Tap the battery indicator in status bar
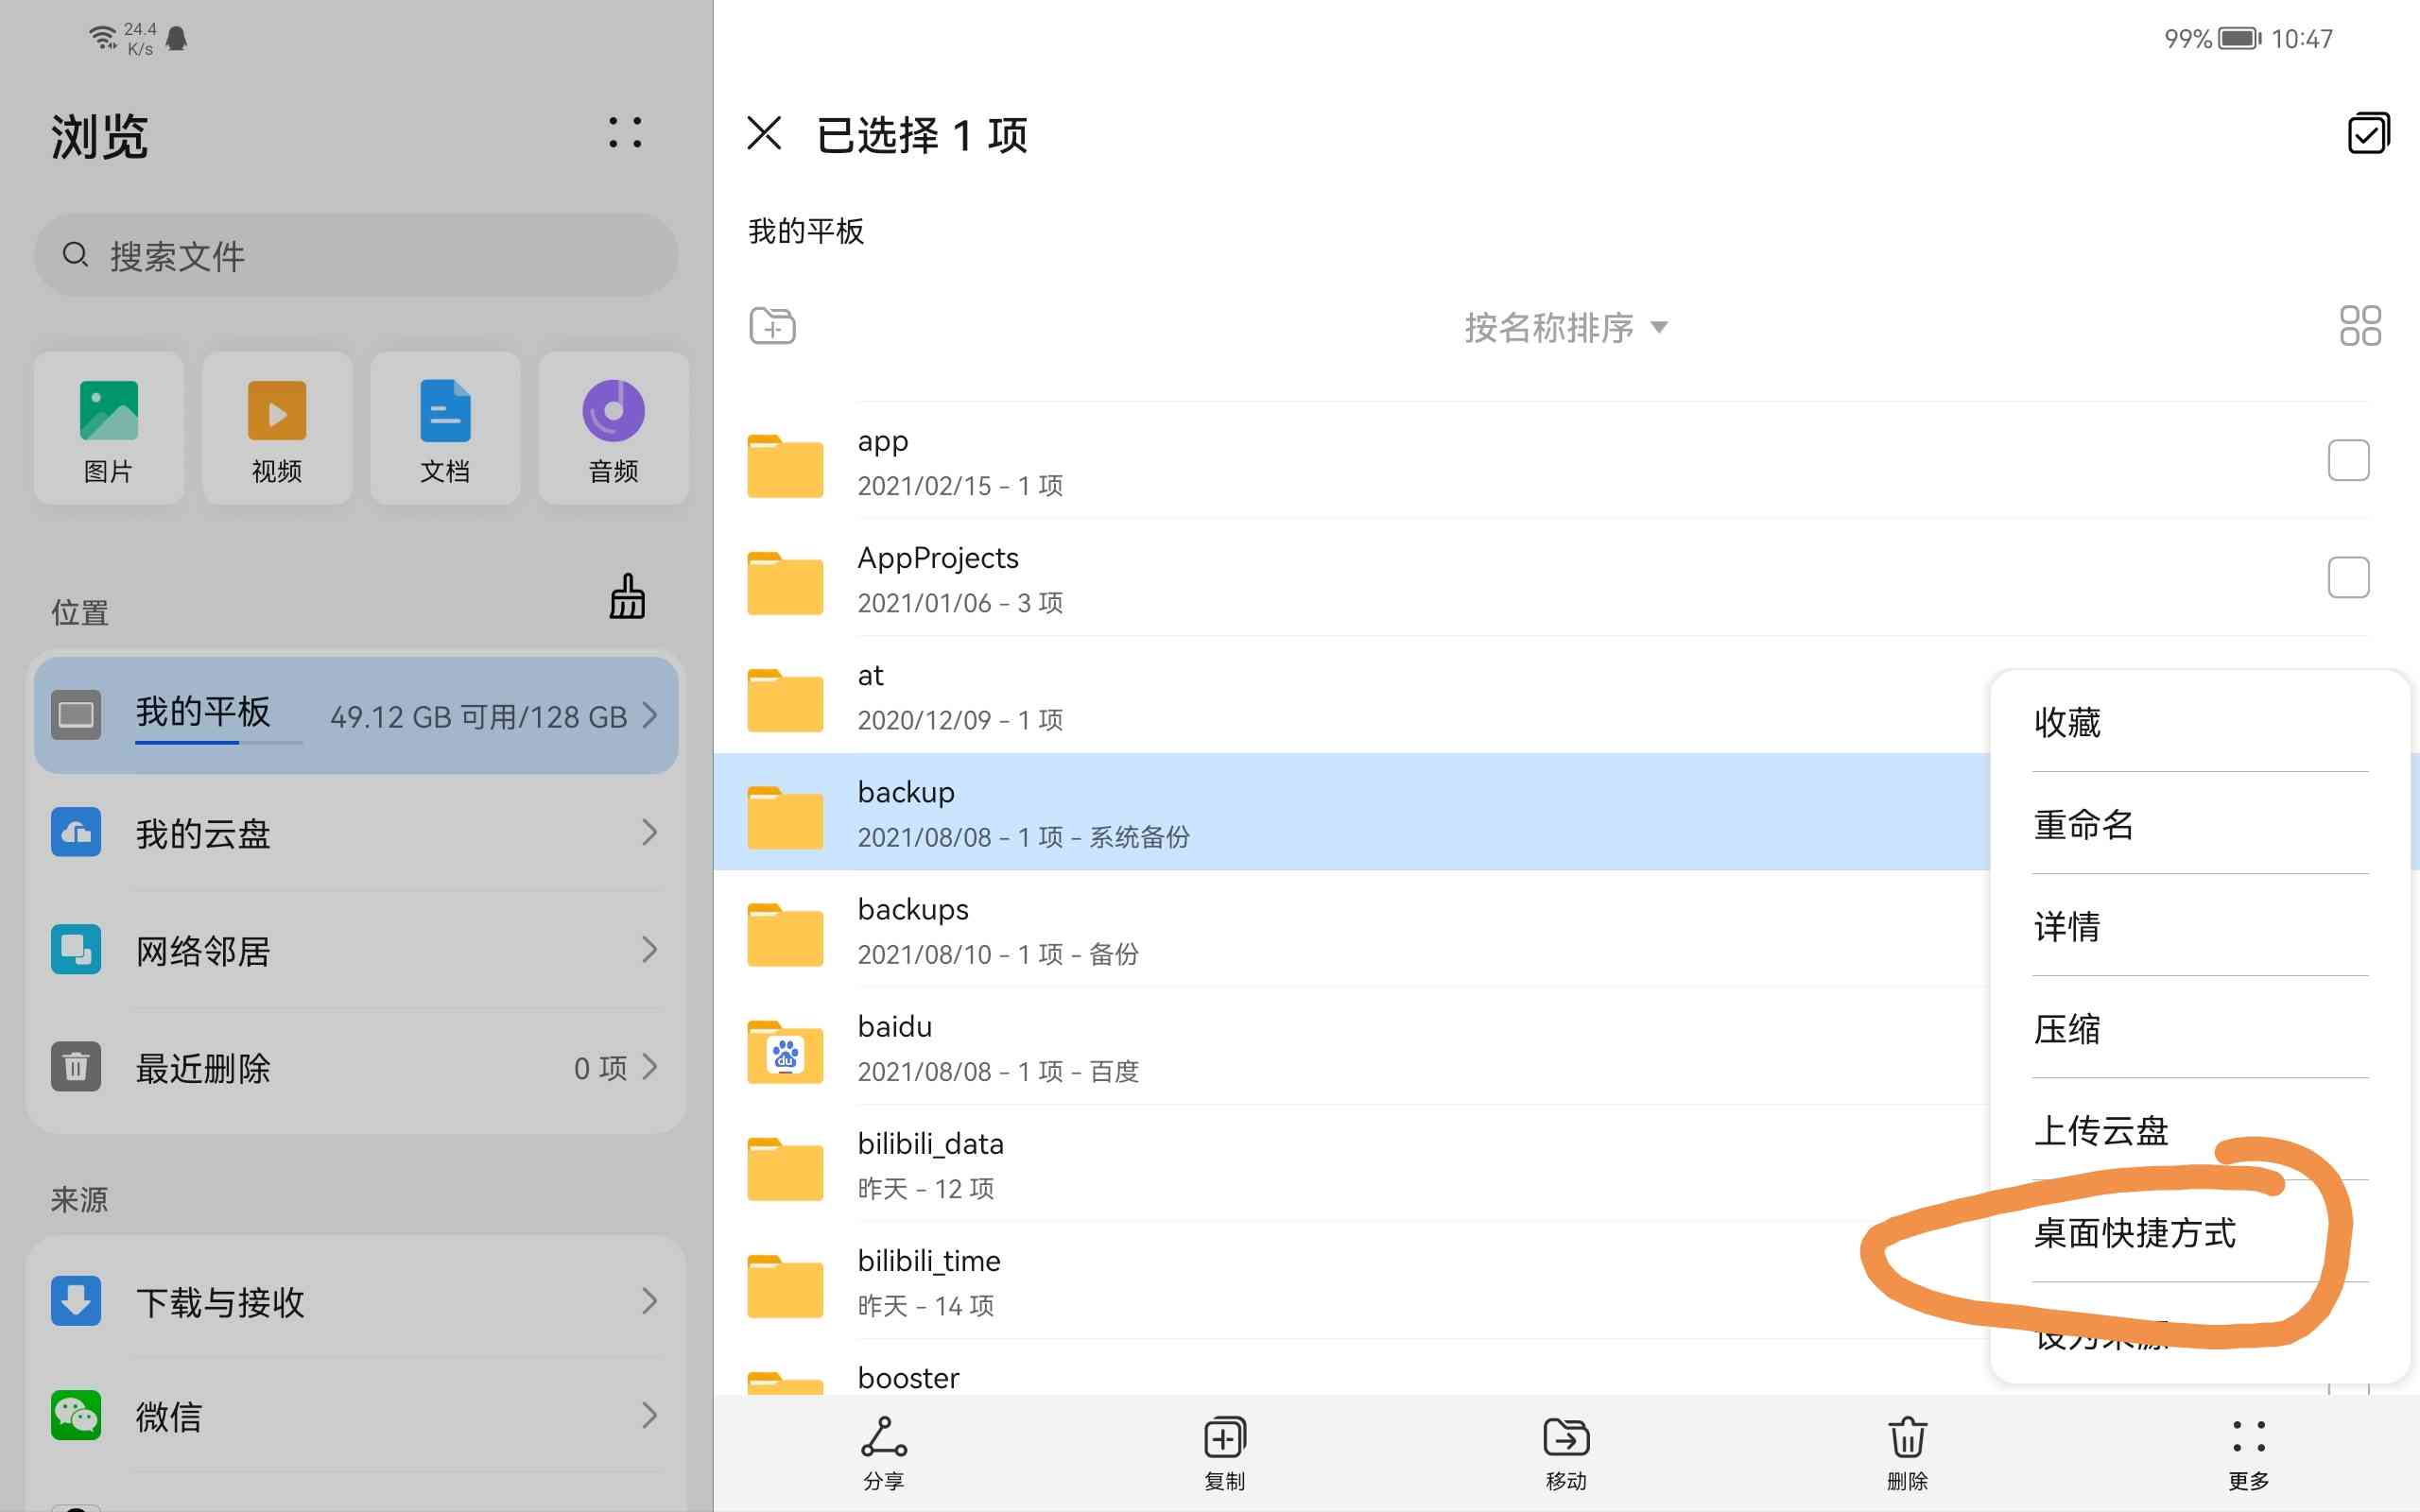 (2240, 39)
